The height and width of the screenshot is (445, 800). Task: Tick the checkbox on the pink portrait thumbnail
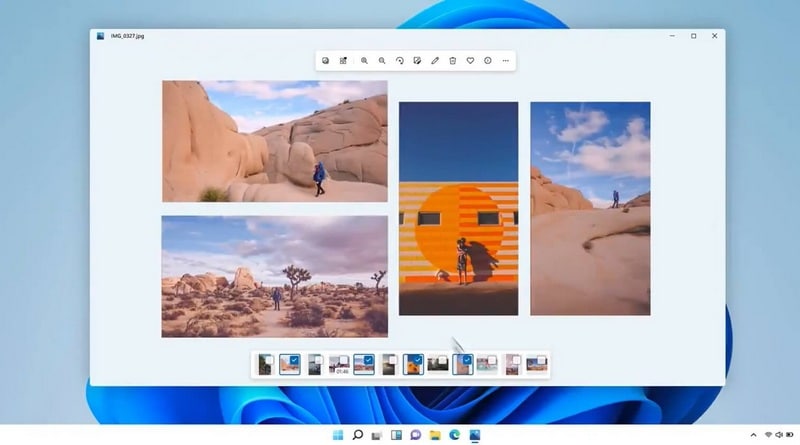516,360
